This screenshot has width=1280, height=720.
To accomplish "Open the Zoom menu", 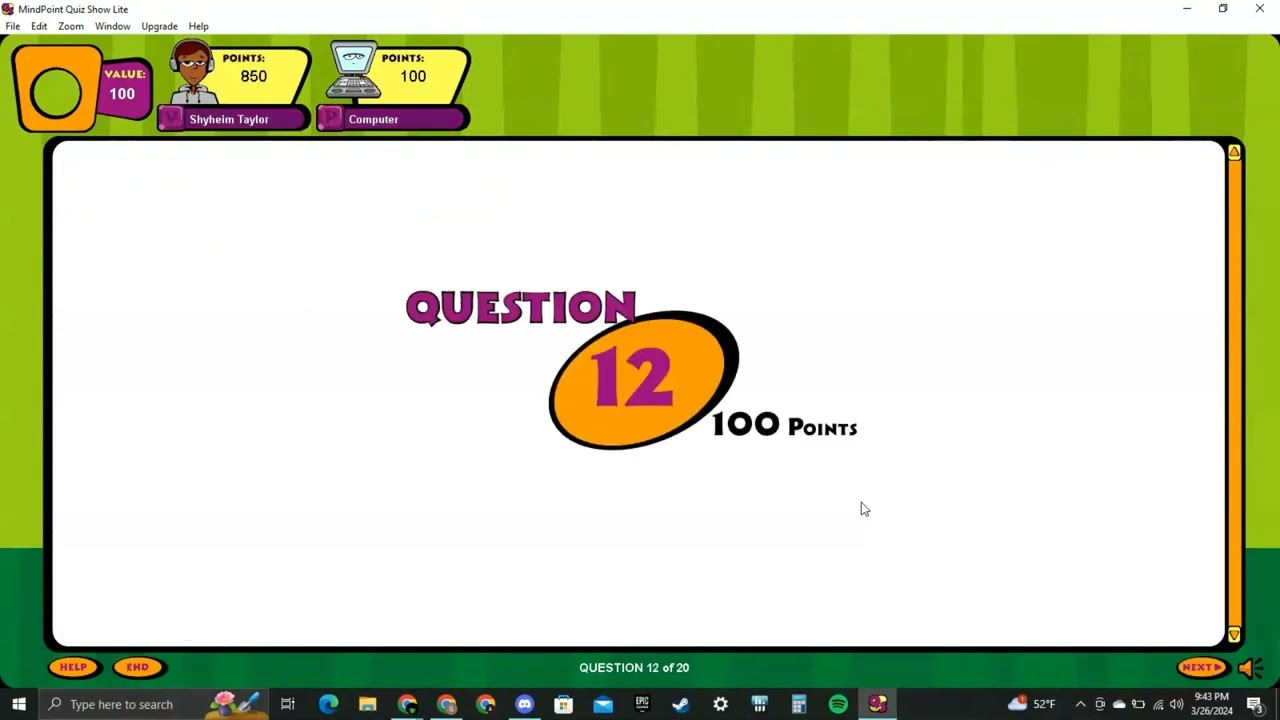I will coord(71,26).
